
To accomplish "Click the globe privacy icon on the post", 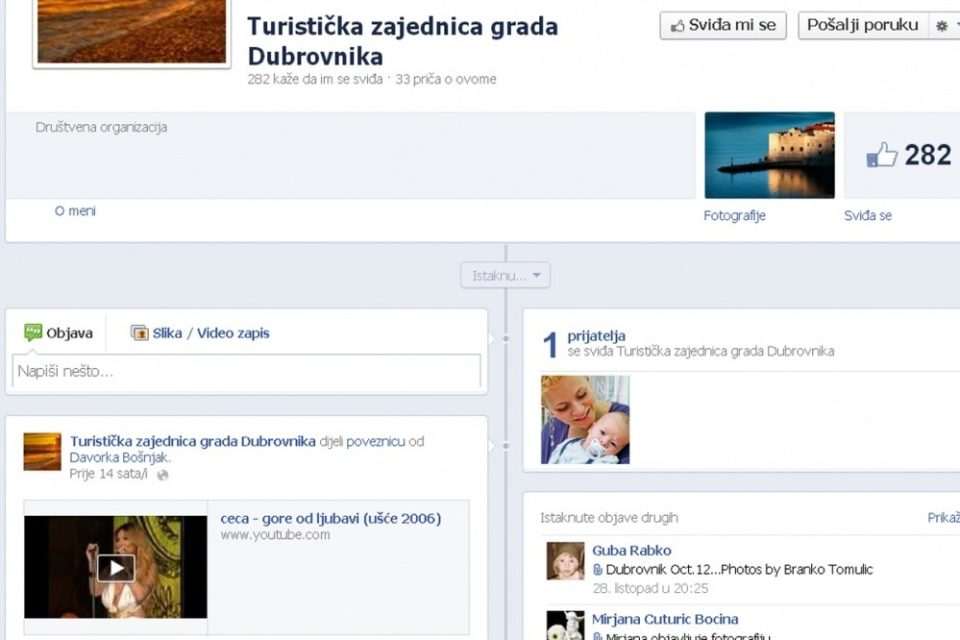I will [162, 475].
